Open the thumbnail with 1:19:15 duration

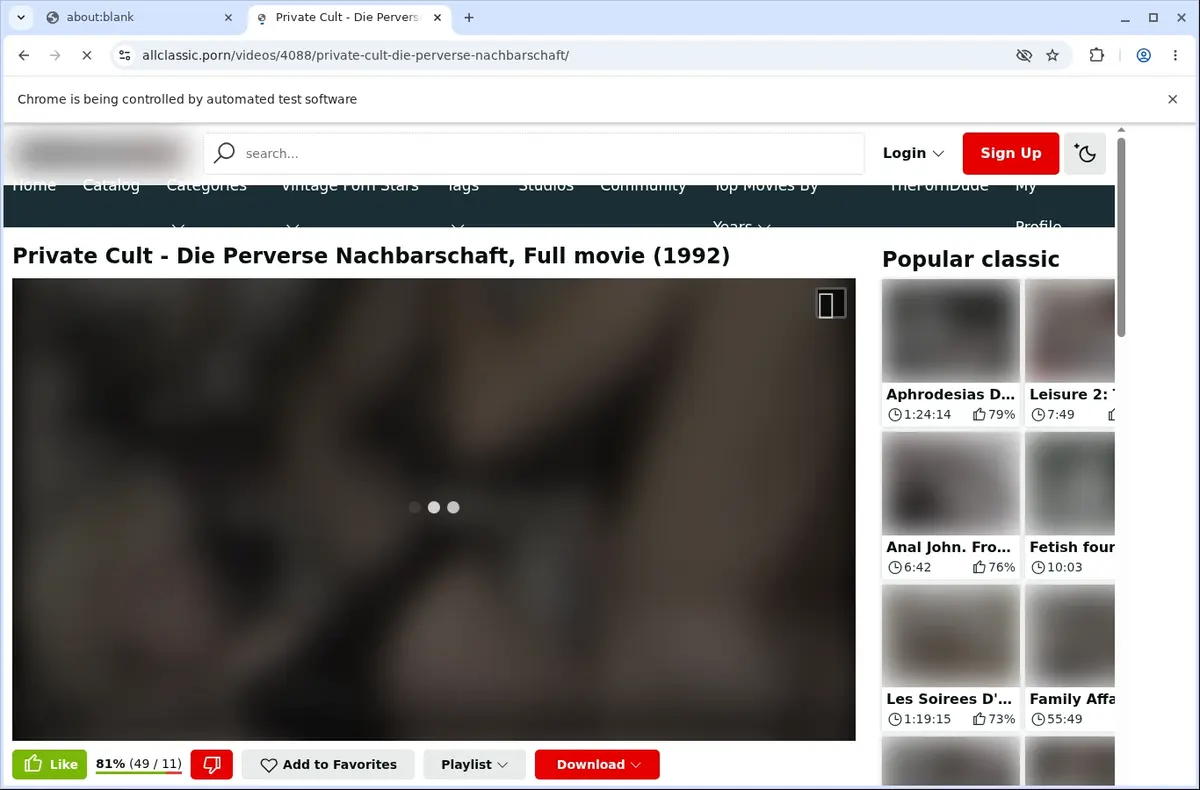(951, 635)
